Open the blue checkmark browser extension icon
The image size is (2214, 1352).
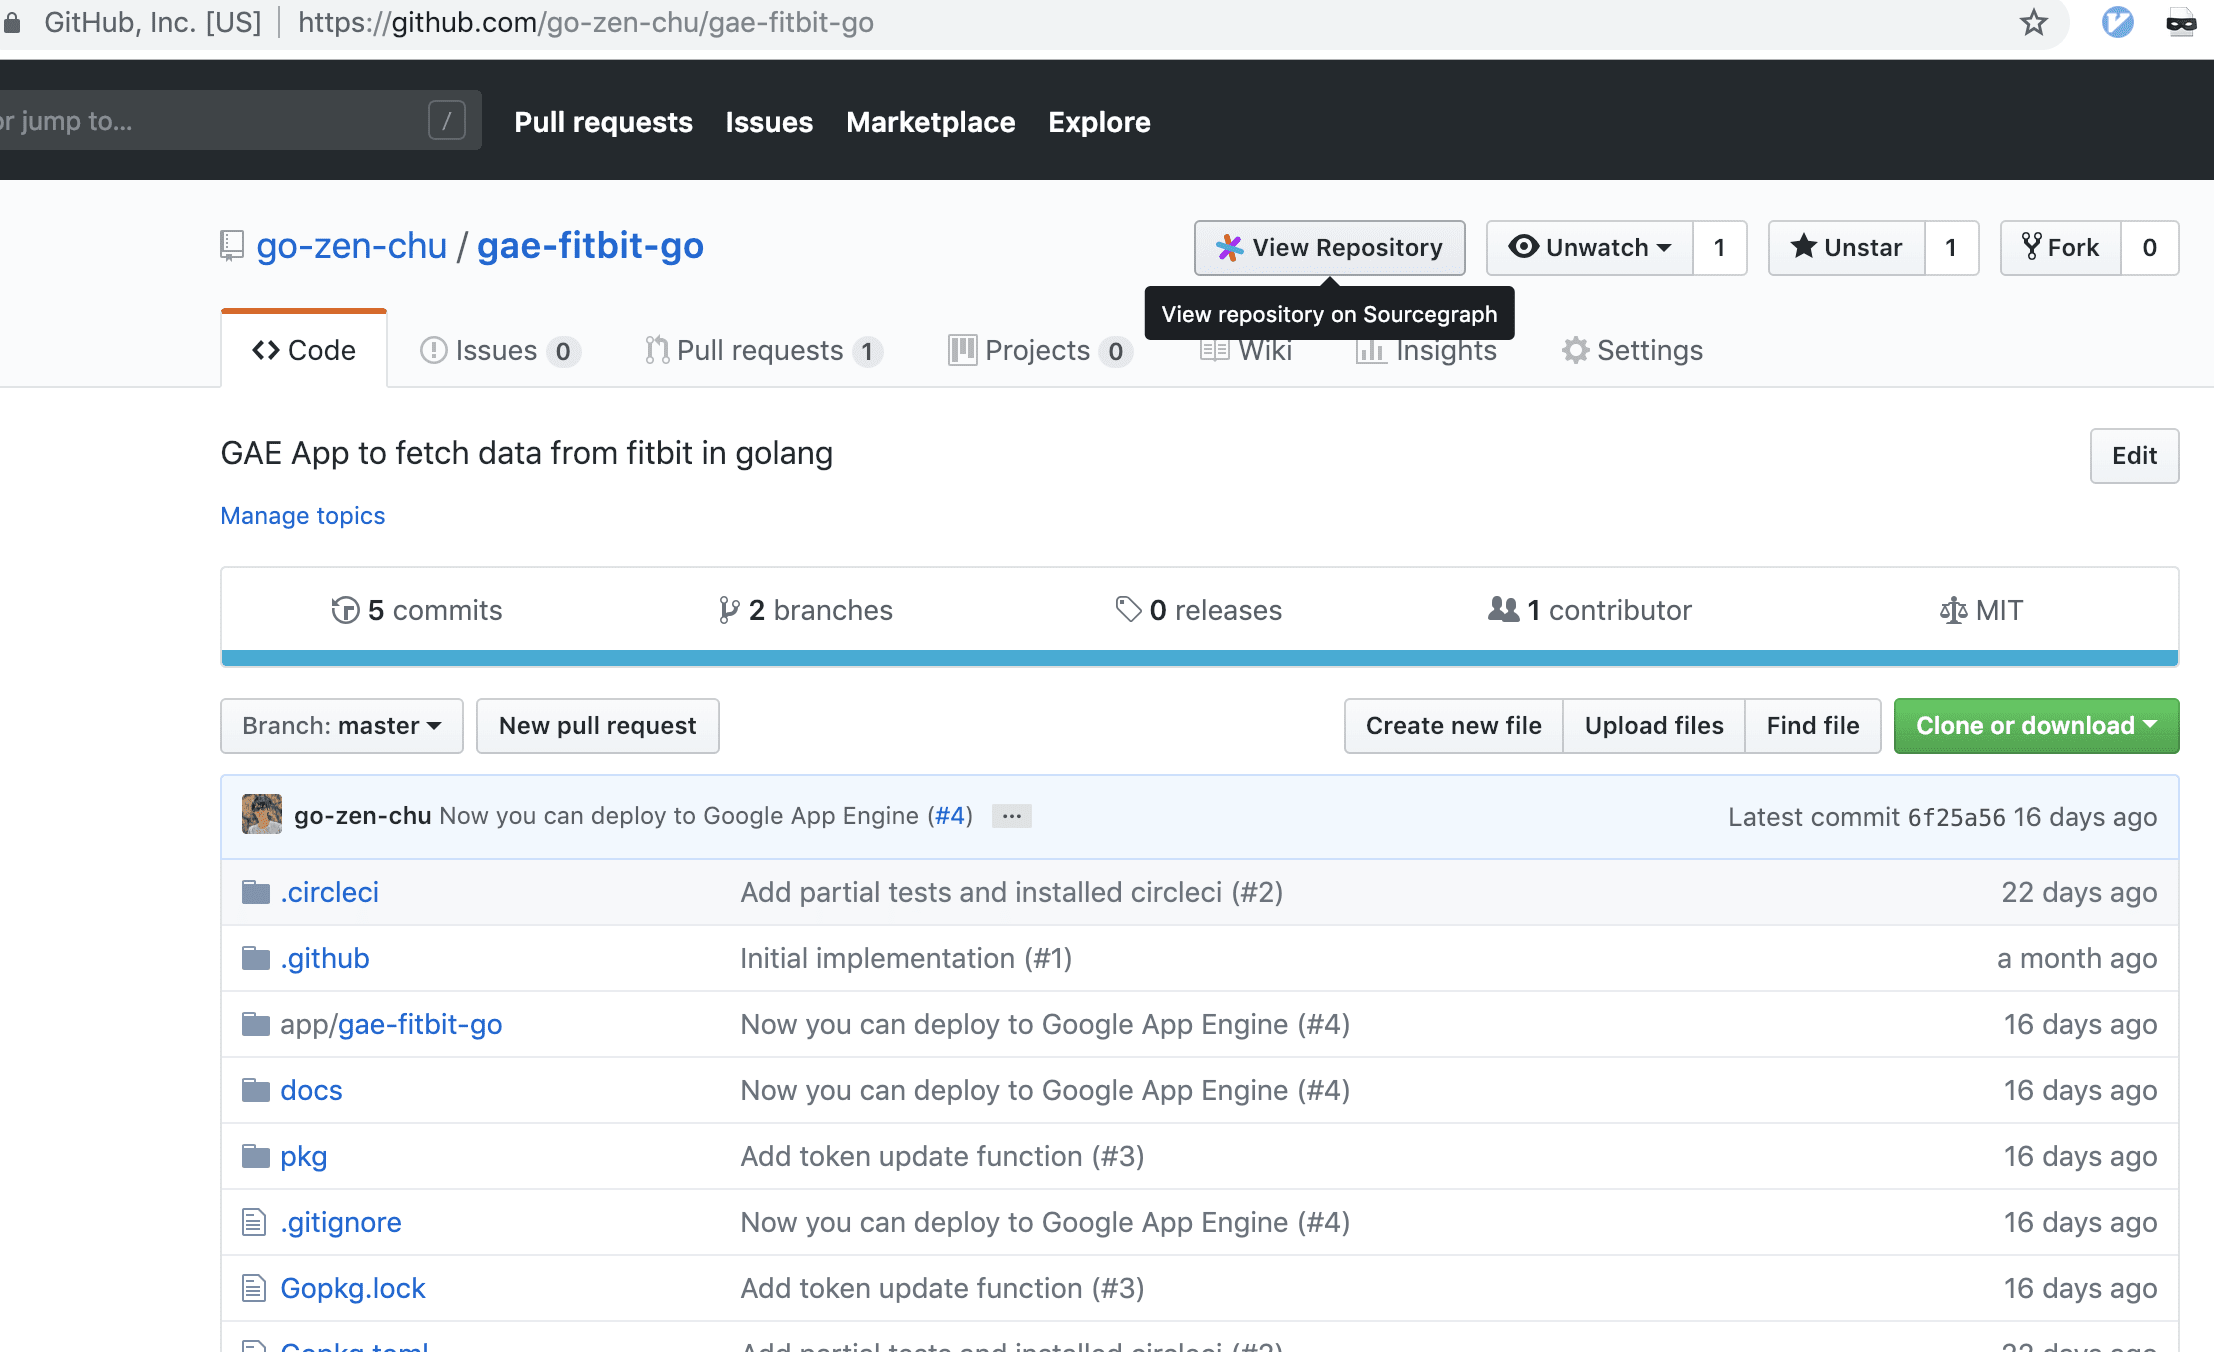(2117, 22)
